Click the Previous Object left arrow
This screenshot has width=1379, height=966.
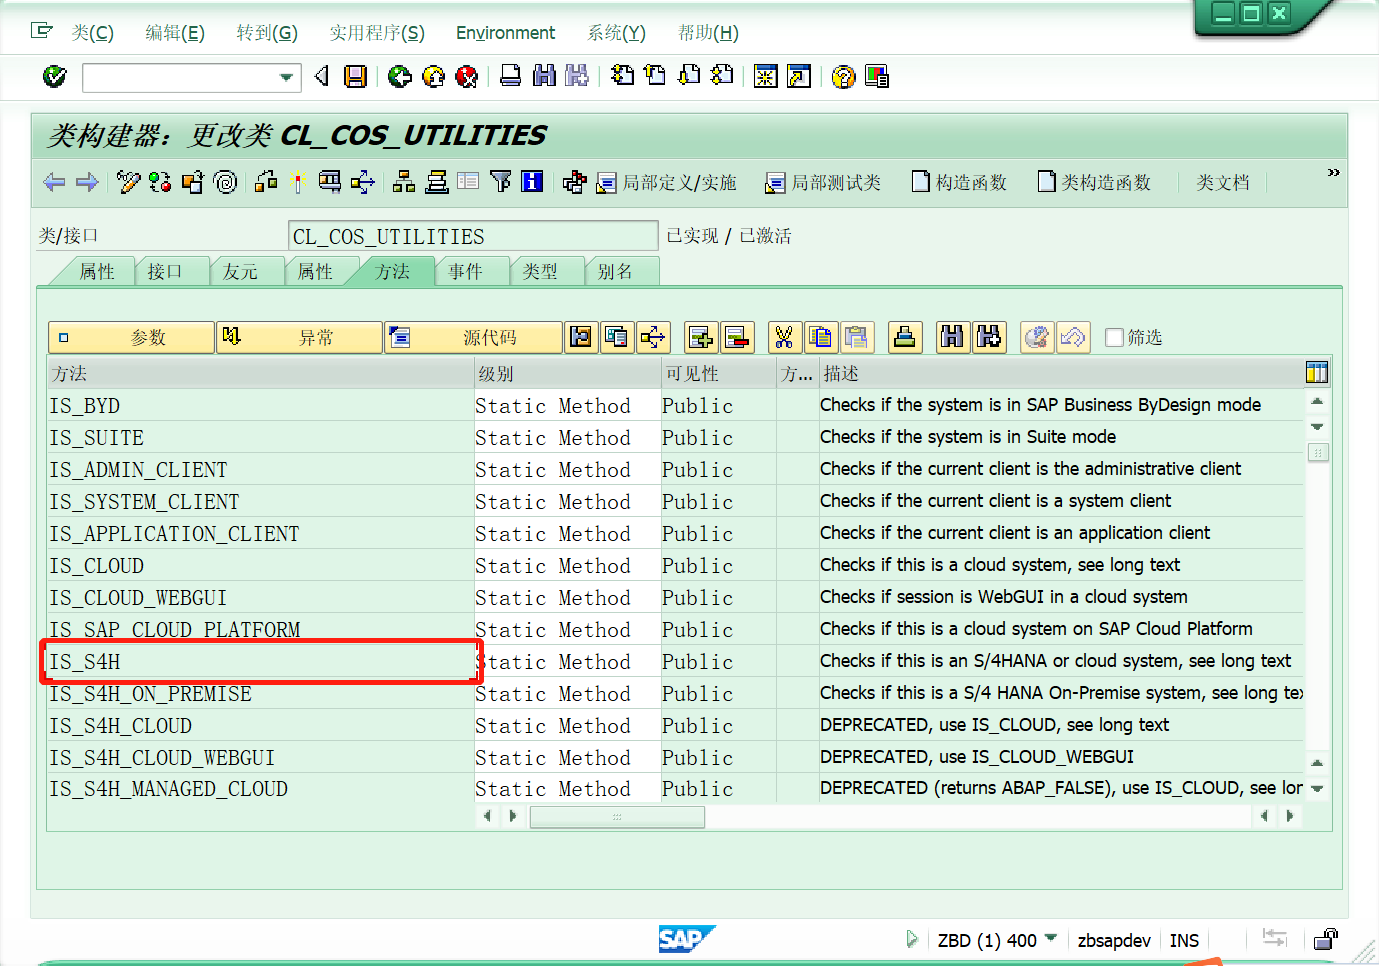[x=54, y=182]
